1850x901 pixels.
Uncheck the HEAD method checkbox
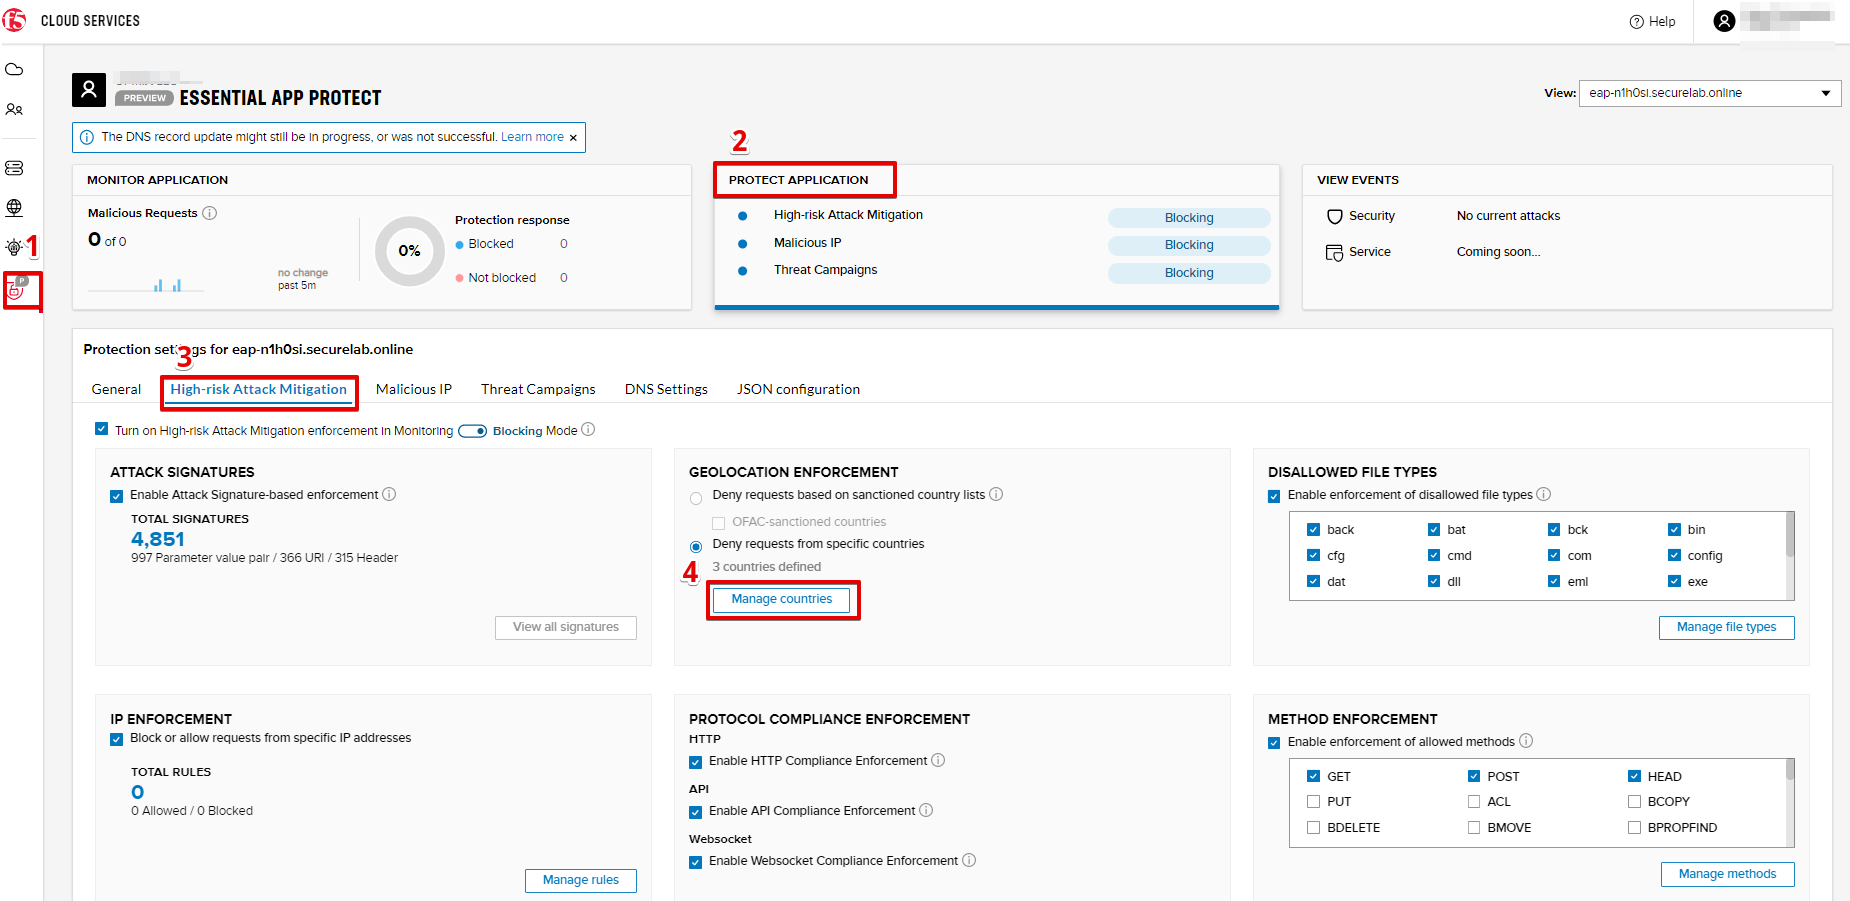[1634, 775]
